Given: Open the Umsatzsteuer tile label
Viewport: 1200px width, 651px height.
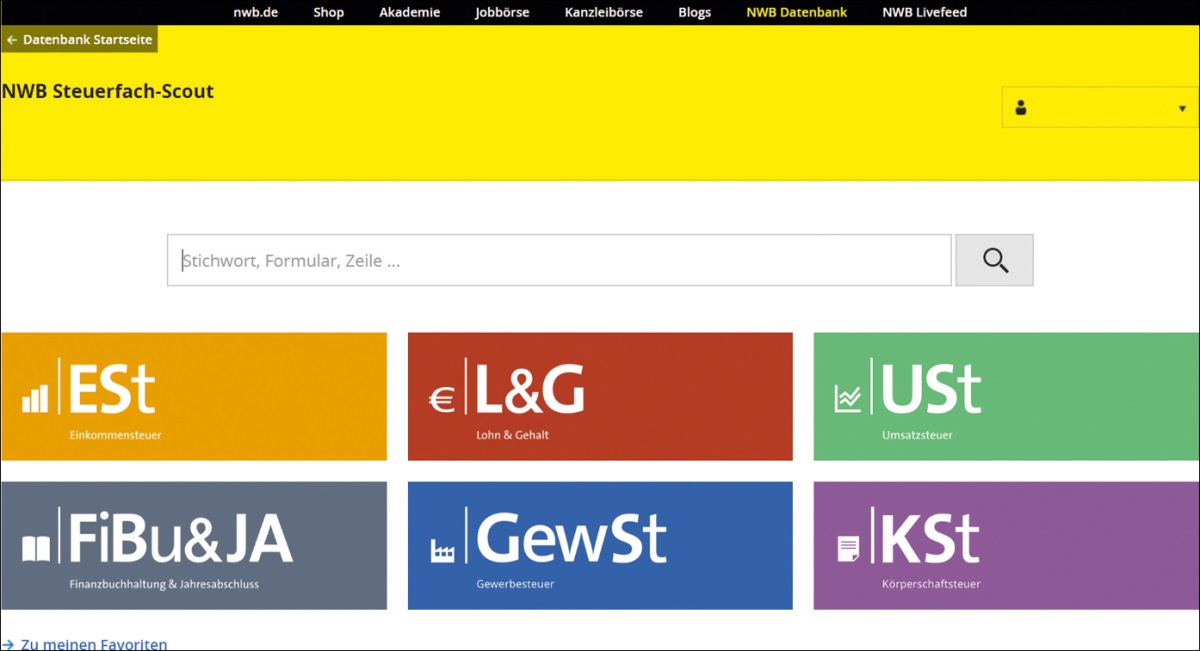Looking at the screenshot, I should point(917,435).
